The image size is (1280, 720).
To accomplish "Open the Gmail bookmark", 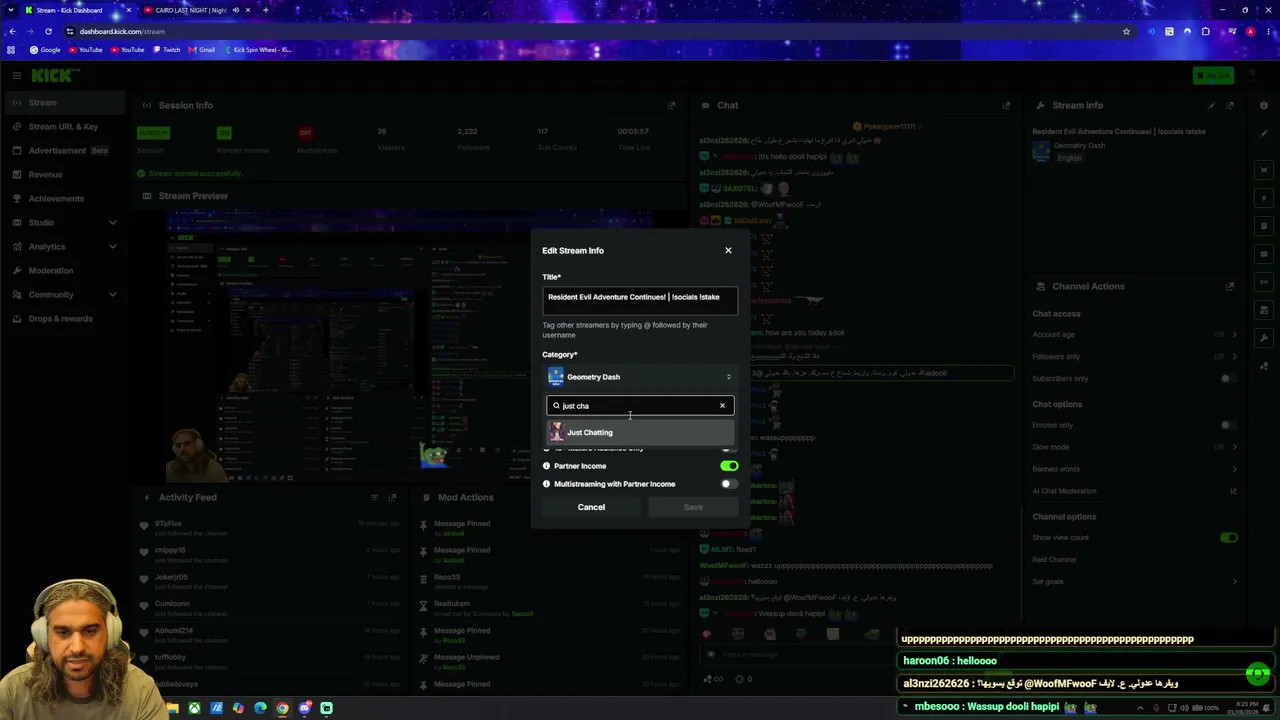I will (x=202, y=50).
